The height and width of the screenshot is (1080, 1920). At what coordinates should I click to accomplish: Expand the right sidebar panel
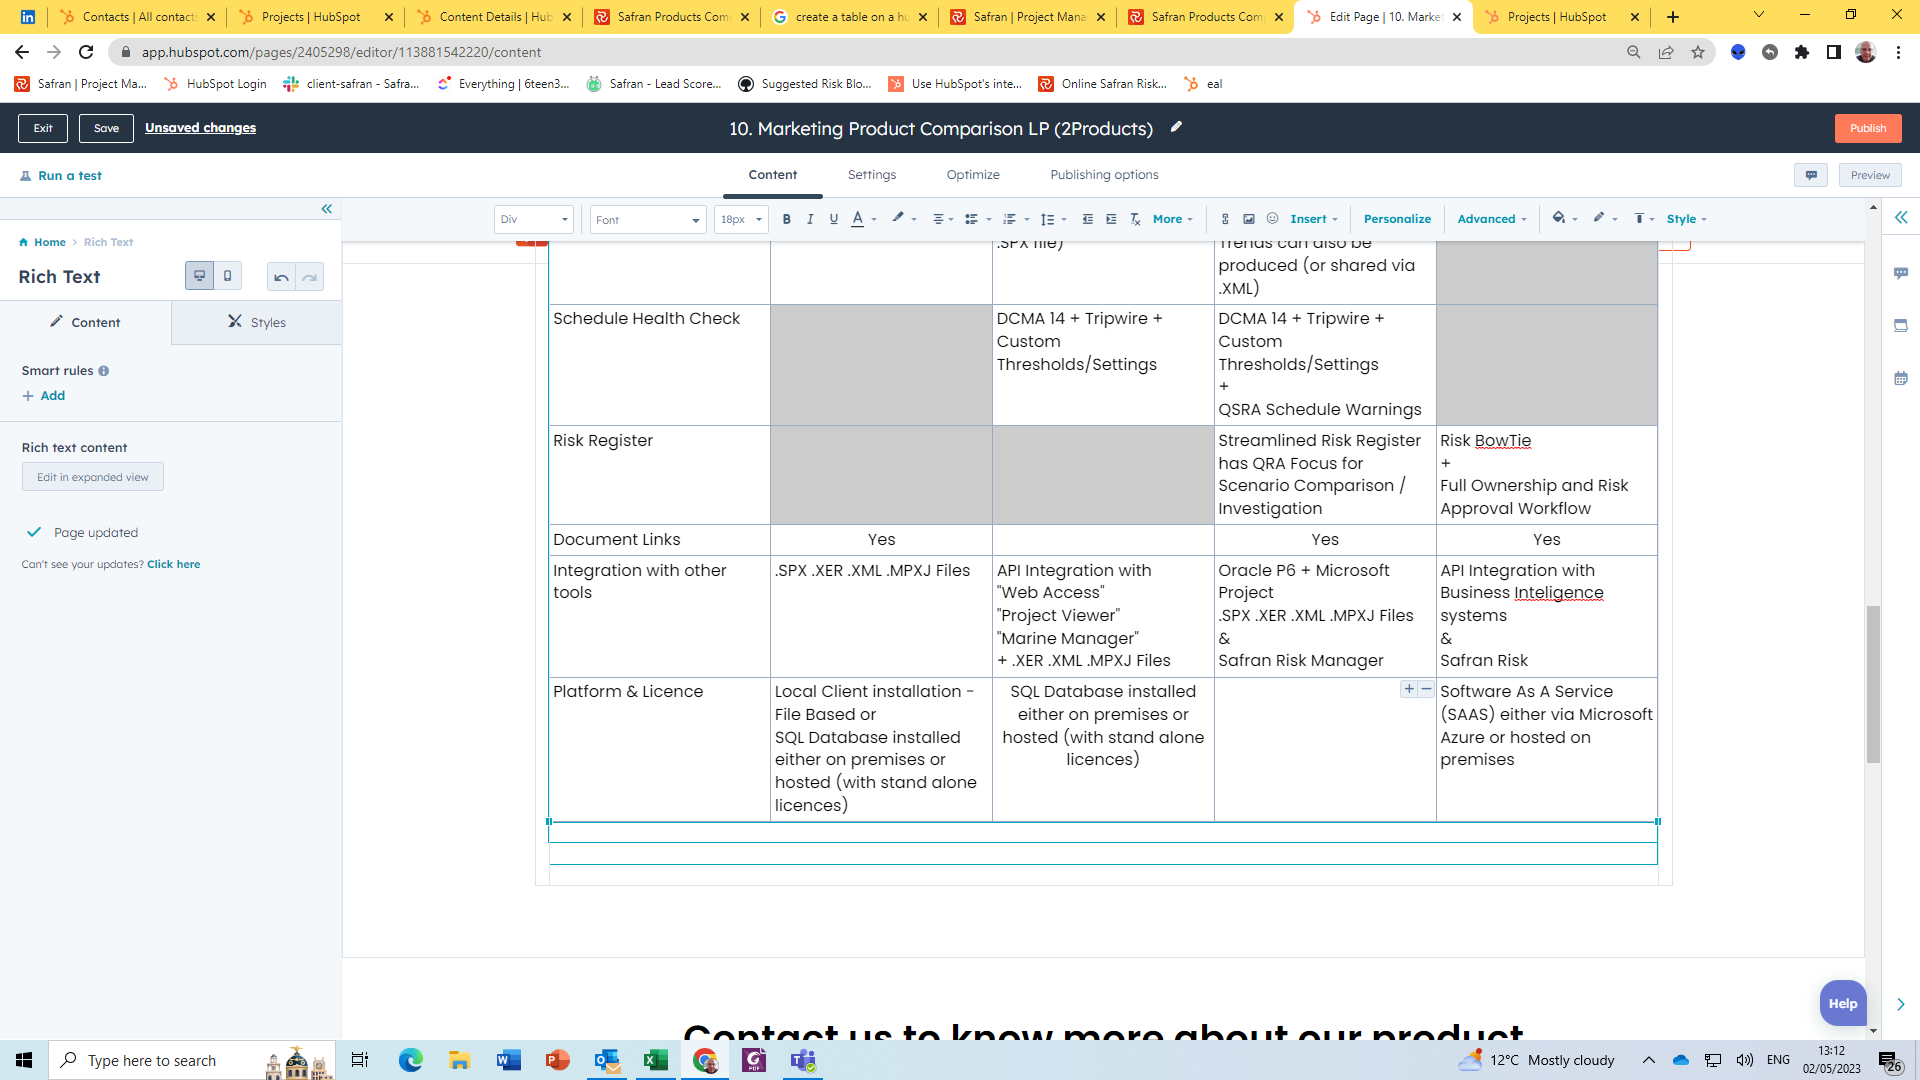click(1901, 217)
